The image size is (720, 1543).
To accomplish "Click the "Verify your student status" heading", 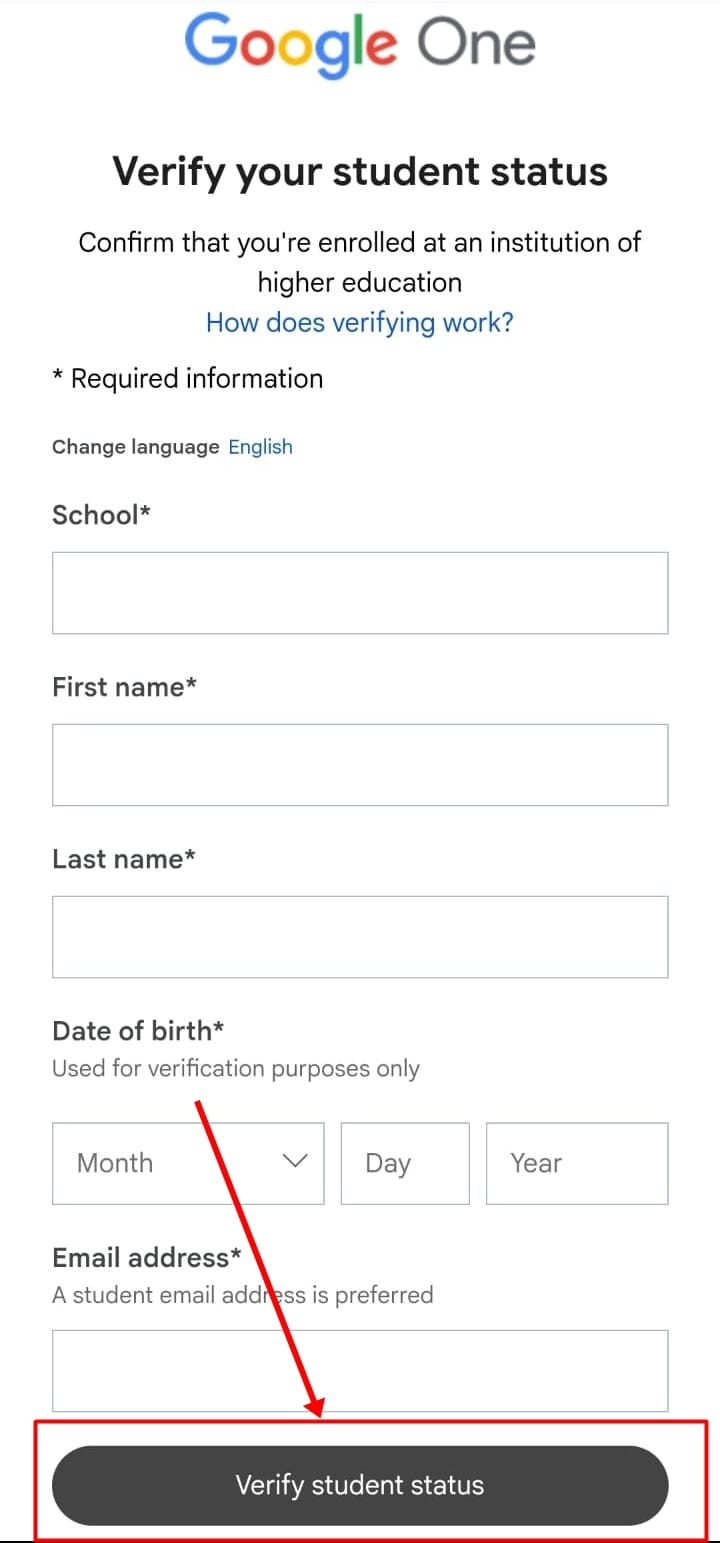I will click(x=360, y=171).
